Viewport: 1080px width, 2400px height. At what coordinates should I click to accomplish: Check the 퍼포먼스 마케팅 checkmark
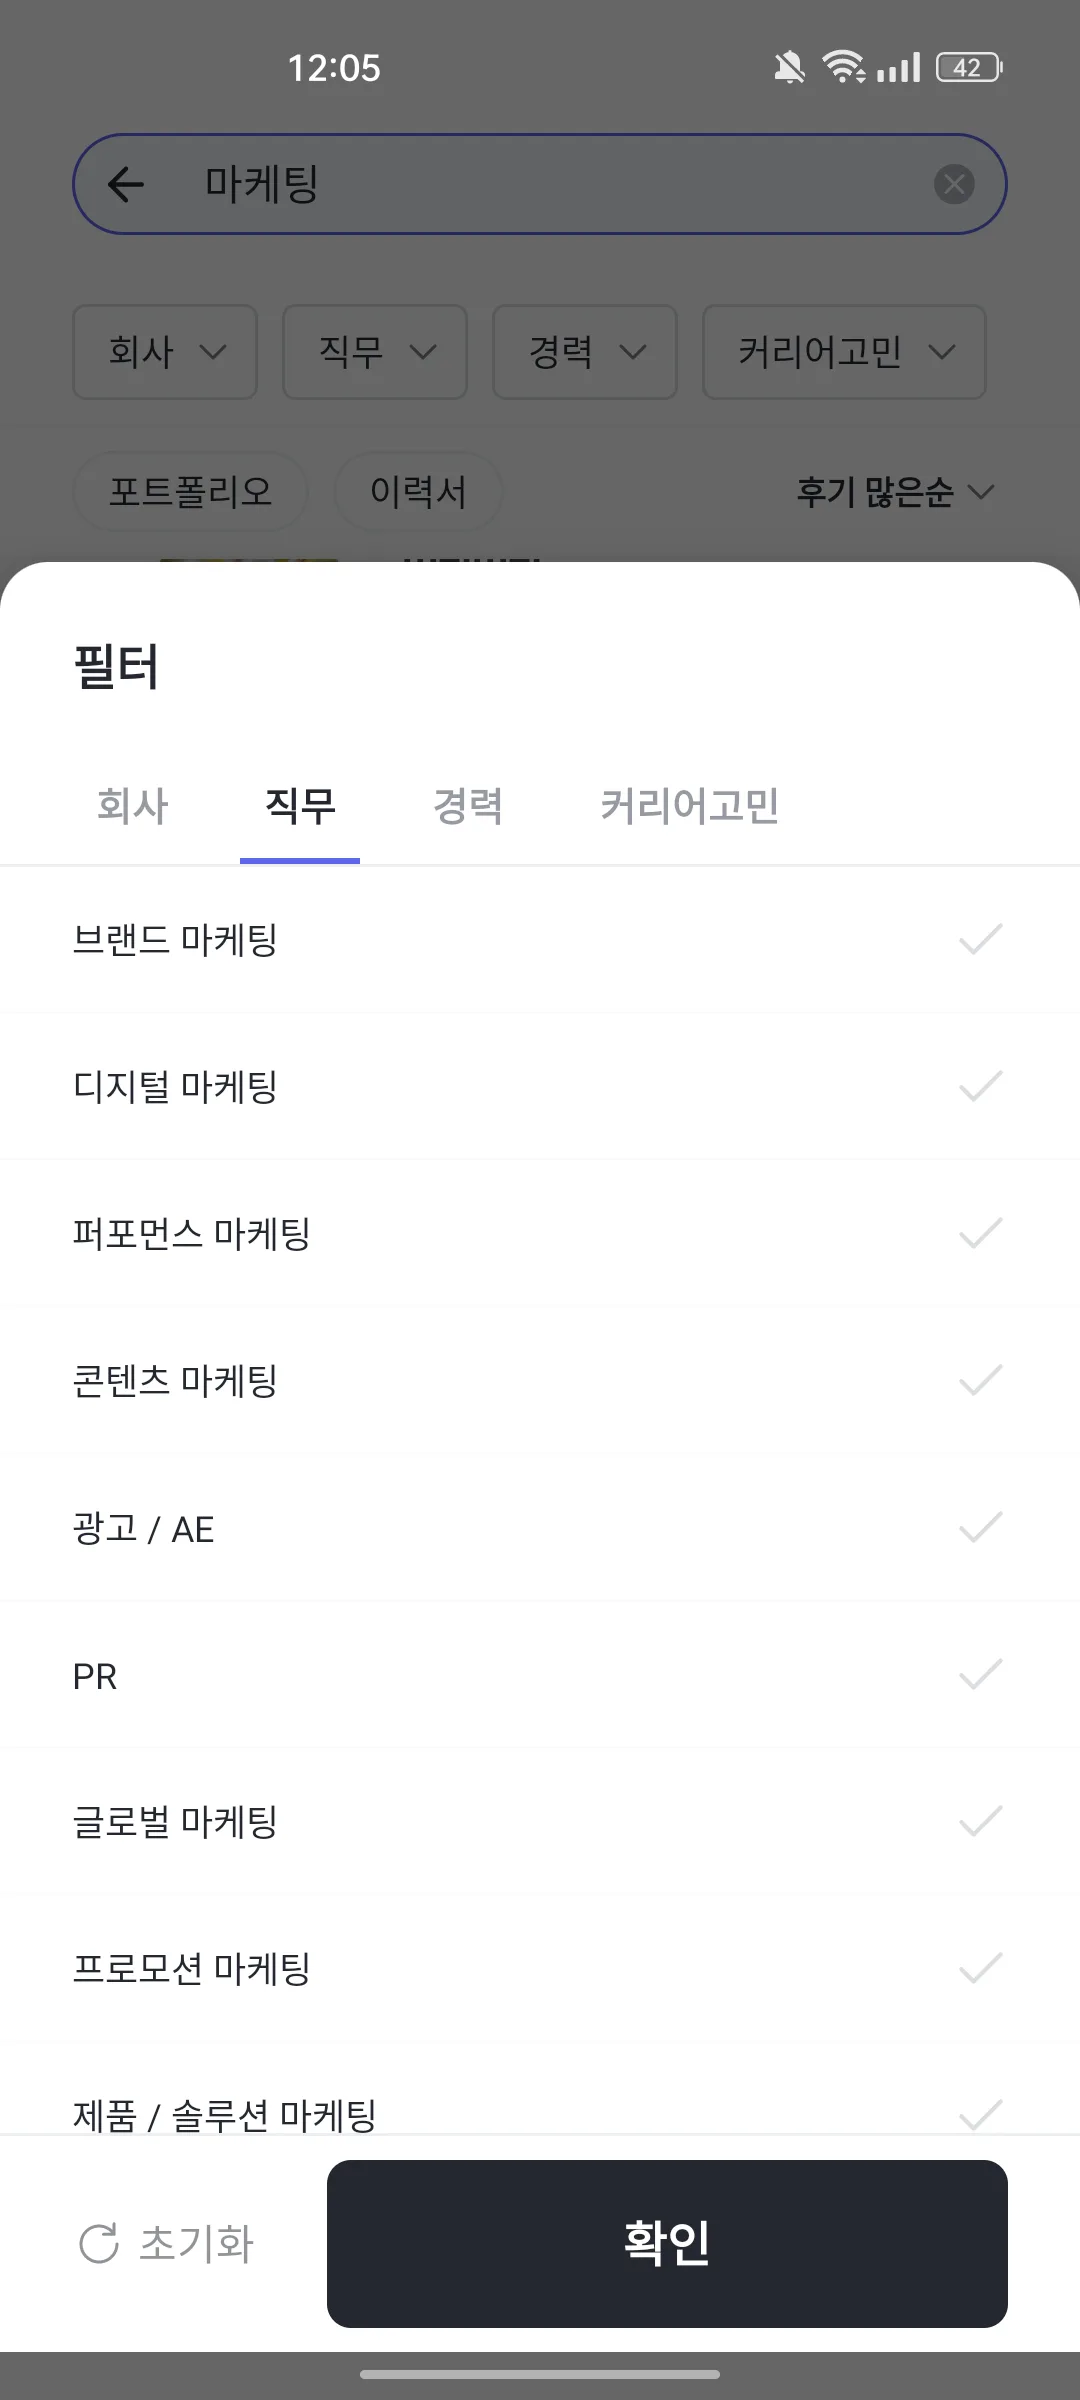point(980,1233)
